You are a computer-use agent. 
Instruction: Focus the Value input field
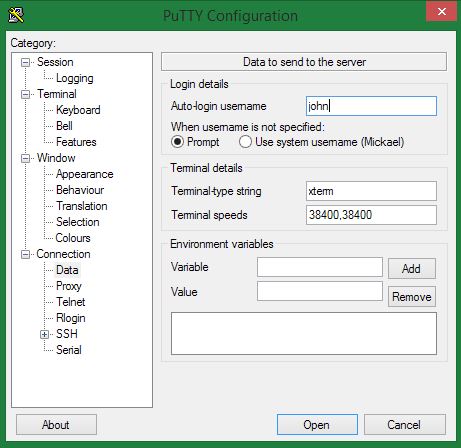[320, 291]
